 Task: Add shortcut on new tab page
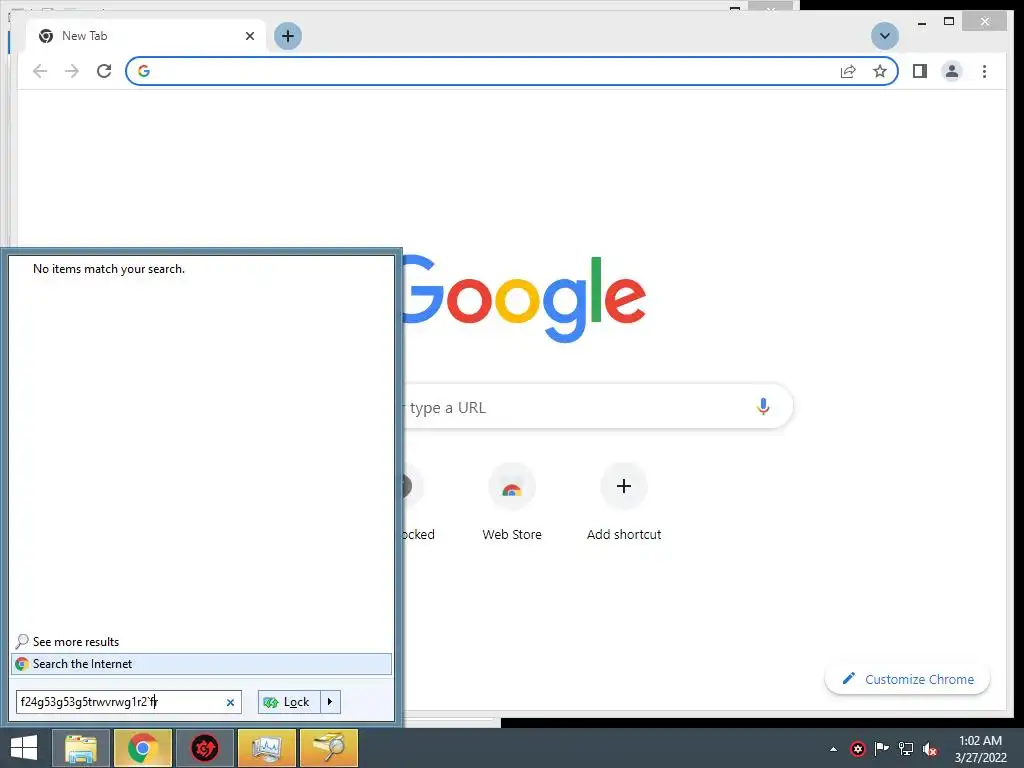click(x=624, y=503)
